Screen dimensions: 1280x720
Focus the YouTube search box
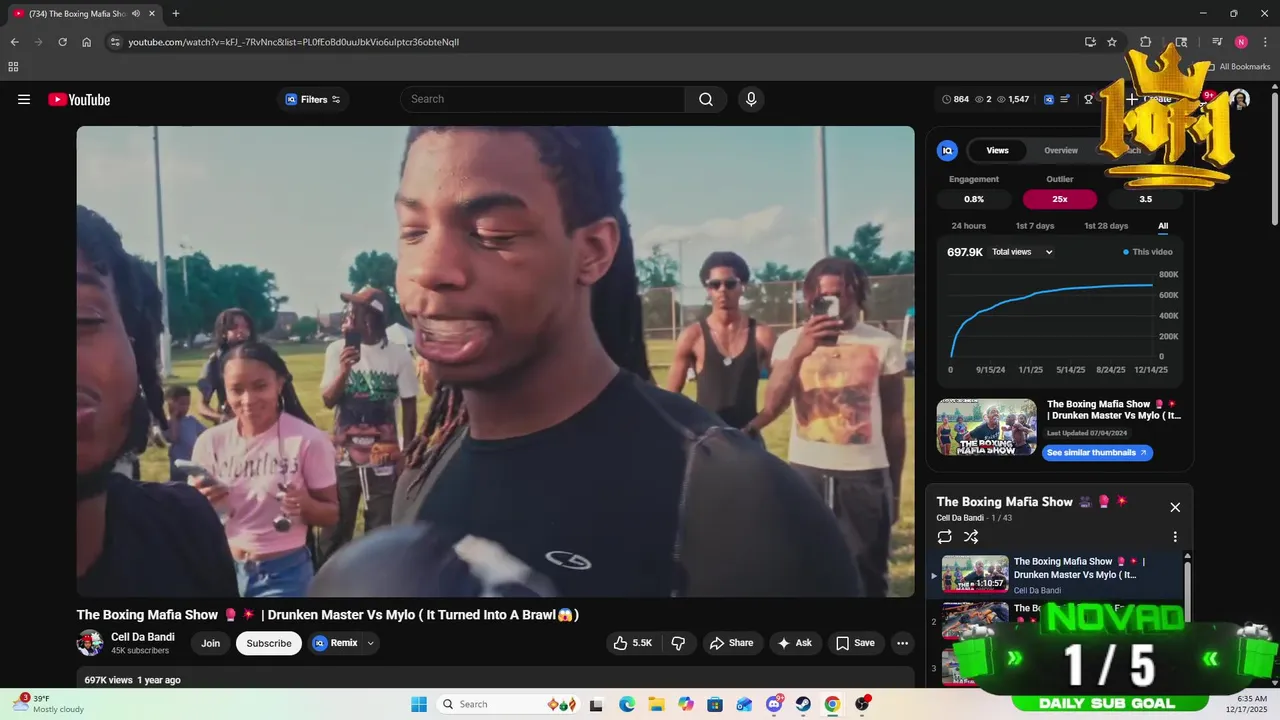[543, 99]
